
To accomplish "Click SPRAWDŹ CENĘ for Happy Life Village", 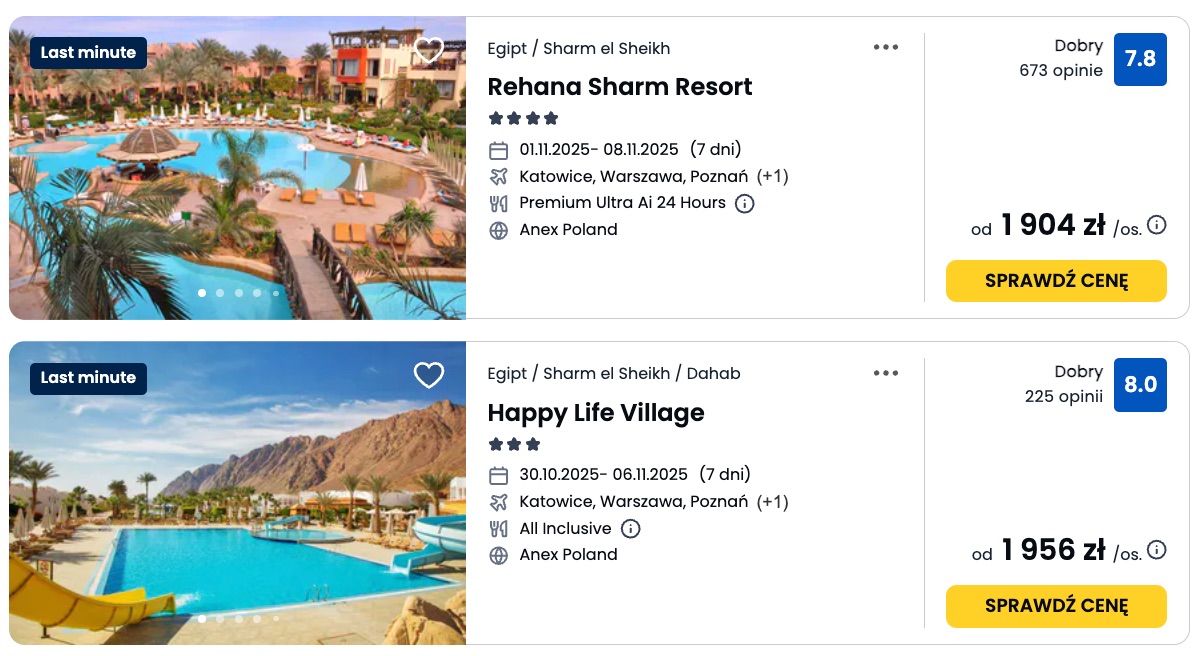I will (x=1056, y=606).
